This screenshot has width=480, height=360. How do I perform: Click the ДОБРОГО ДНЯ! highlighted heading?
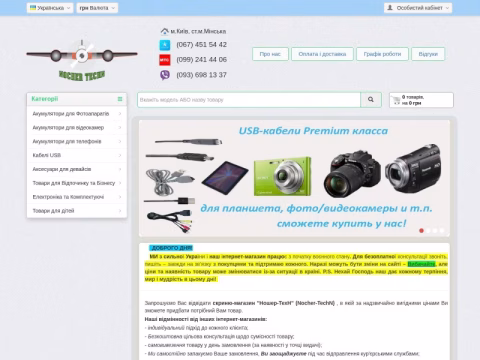pos(171,248)
